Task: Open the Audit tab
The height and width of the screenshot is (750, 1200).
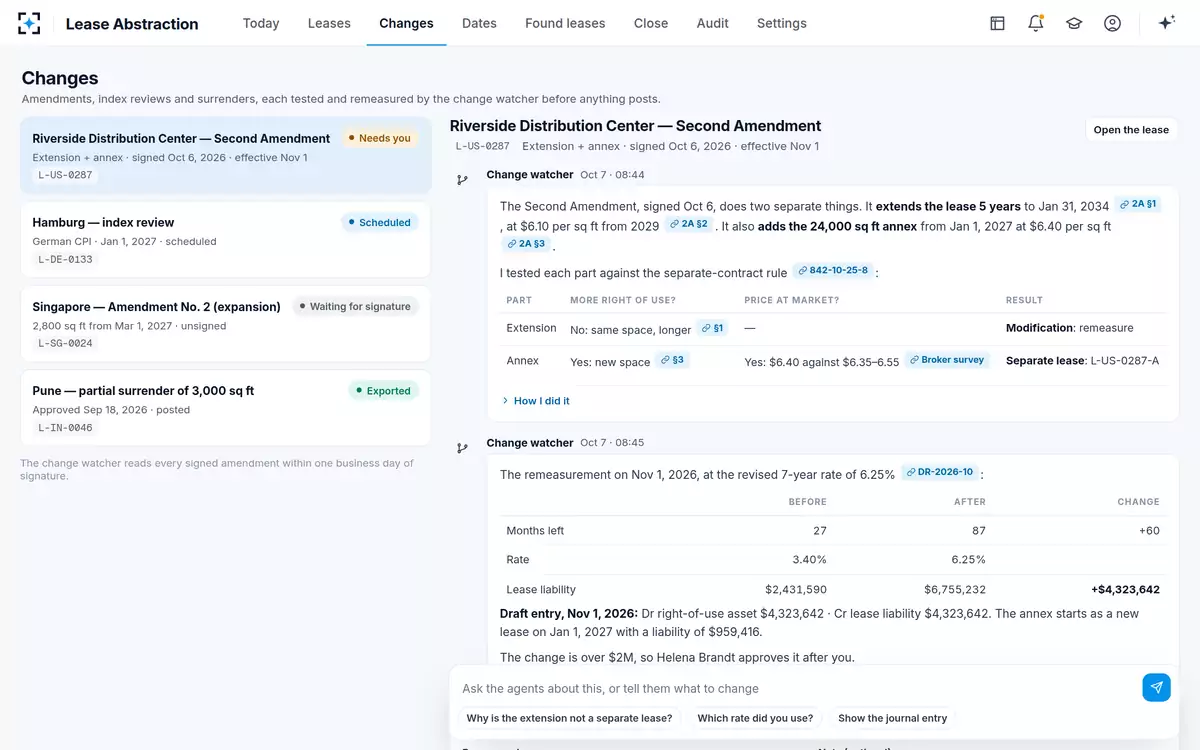Action: point(713,23)
